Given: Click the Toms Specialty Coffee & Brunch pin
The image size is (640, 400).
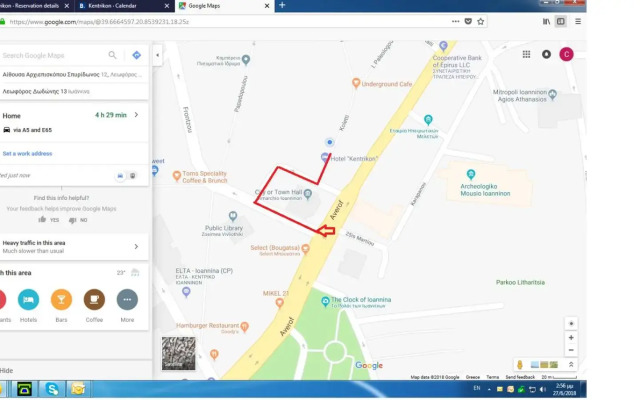Looking at the screenshot, I should 177,176.
